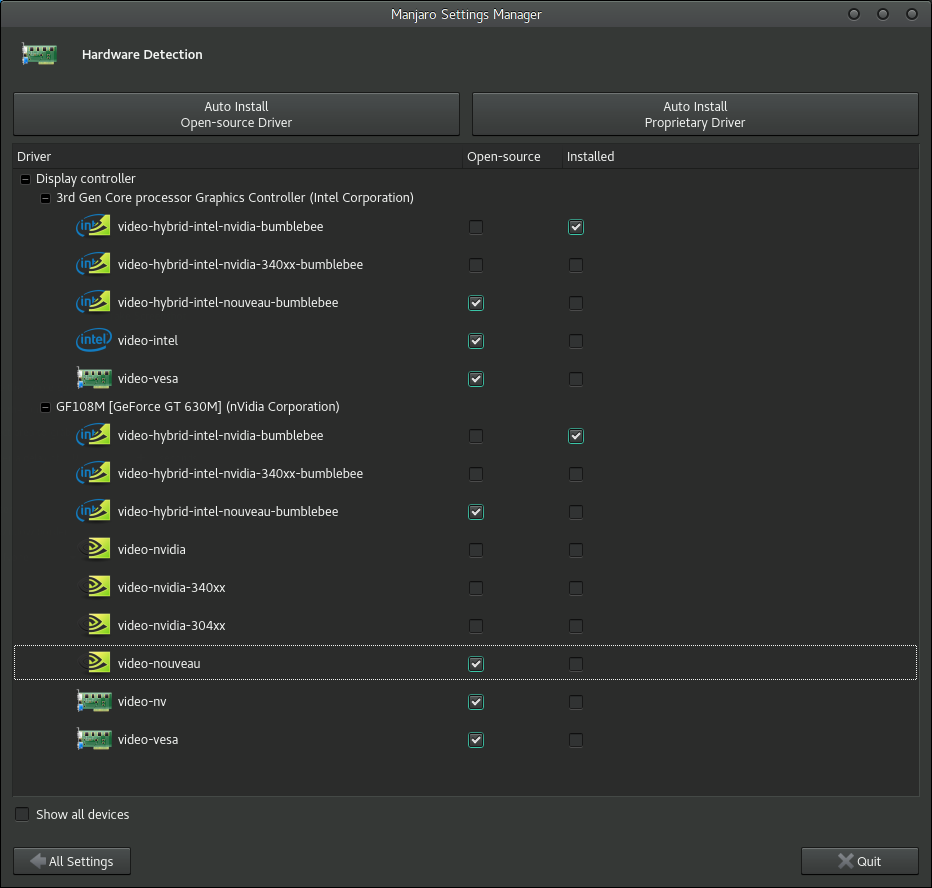Screen dimensions: 932x888
Task: Enable the Show all devices checkbox
Action: click(x=22, y=814)
